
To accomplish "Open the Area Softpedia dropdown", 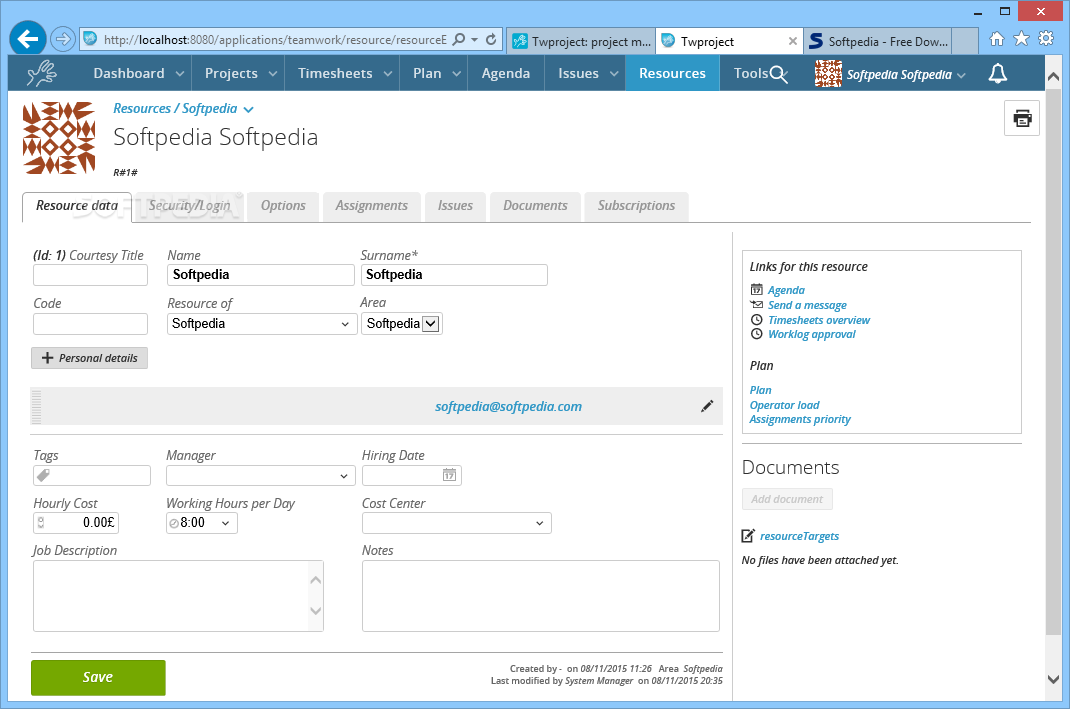I will (x=401, y=323).
